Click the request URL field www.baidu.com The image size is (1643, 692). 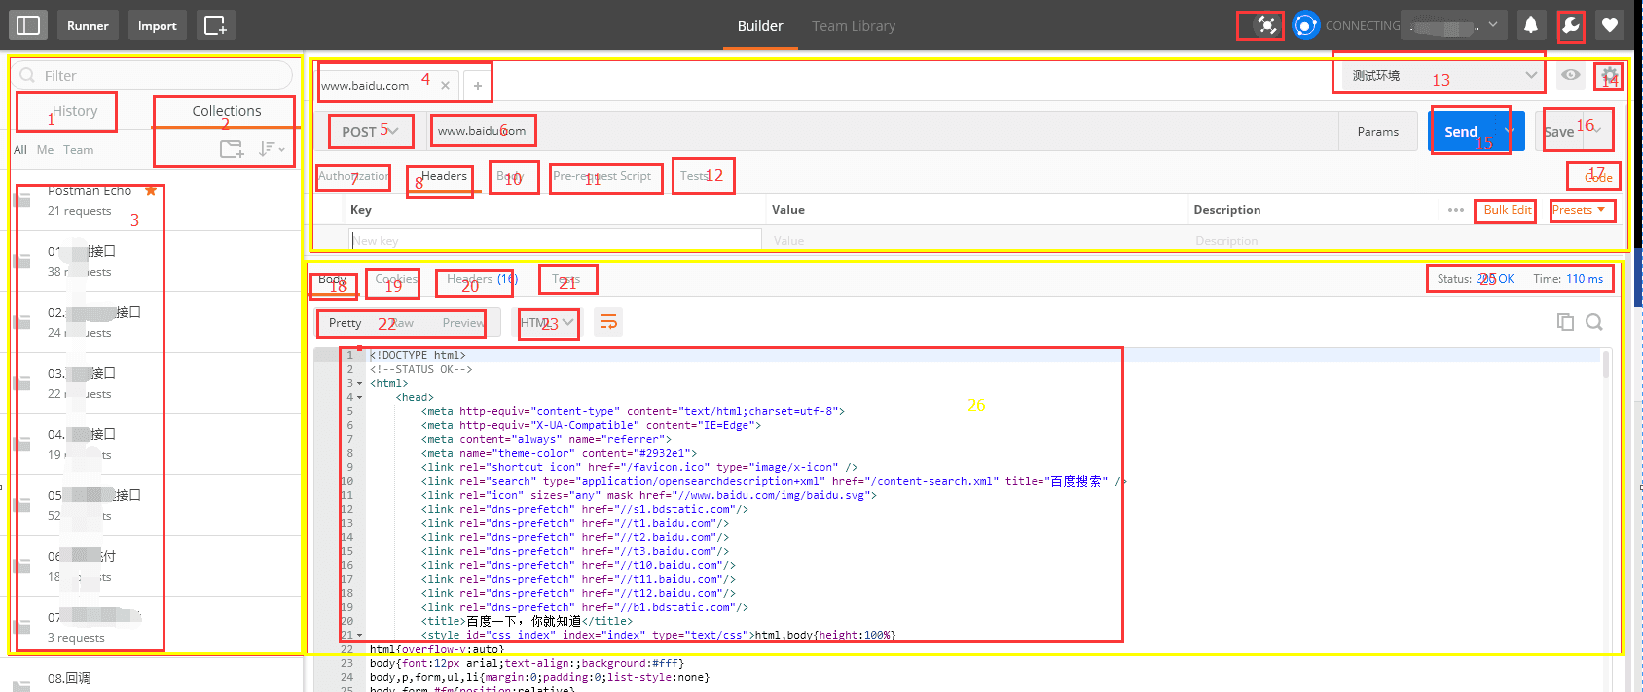pos(884,131)
